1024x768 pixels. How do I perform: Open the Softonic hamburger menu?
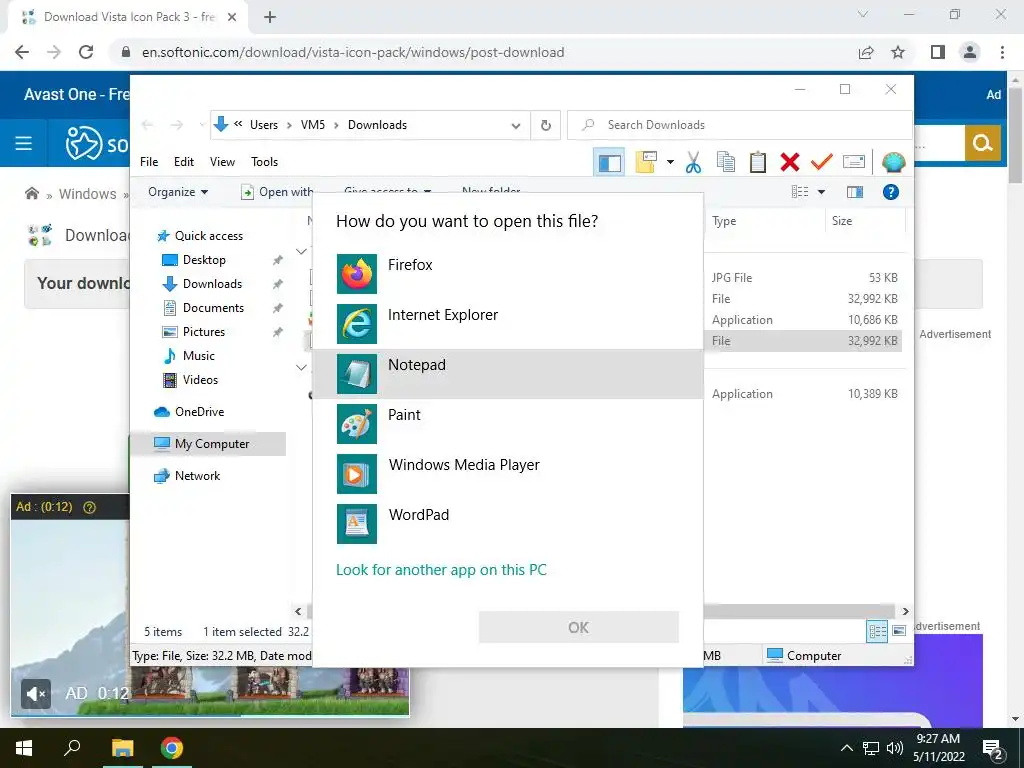coord(24,143)
